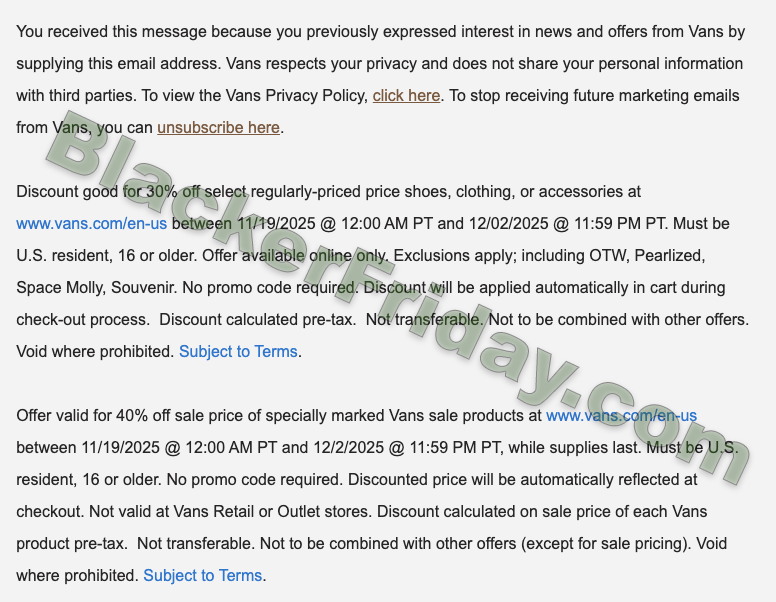The image size is (776, 602).
Task: Open 'Subject to Terms' after 30% off terms
Action: pyautogui.click(x=238, y=352)
